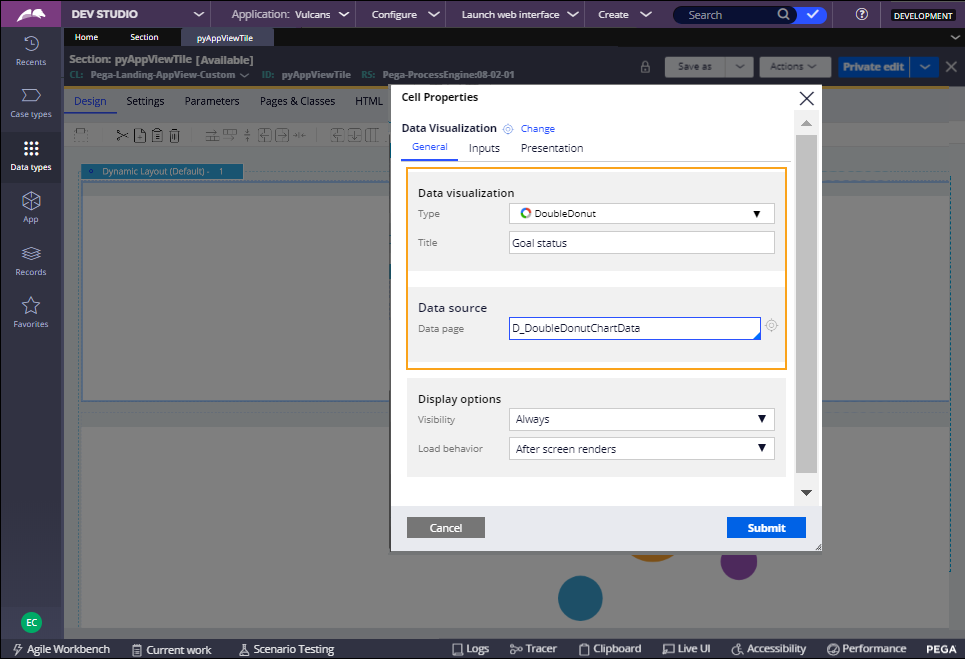The height and width of the screenshot is (659, 965).
Task: Open the Visibility dropdown set to Always
Action: tap(641, 419)
